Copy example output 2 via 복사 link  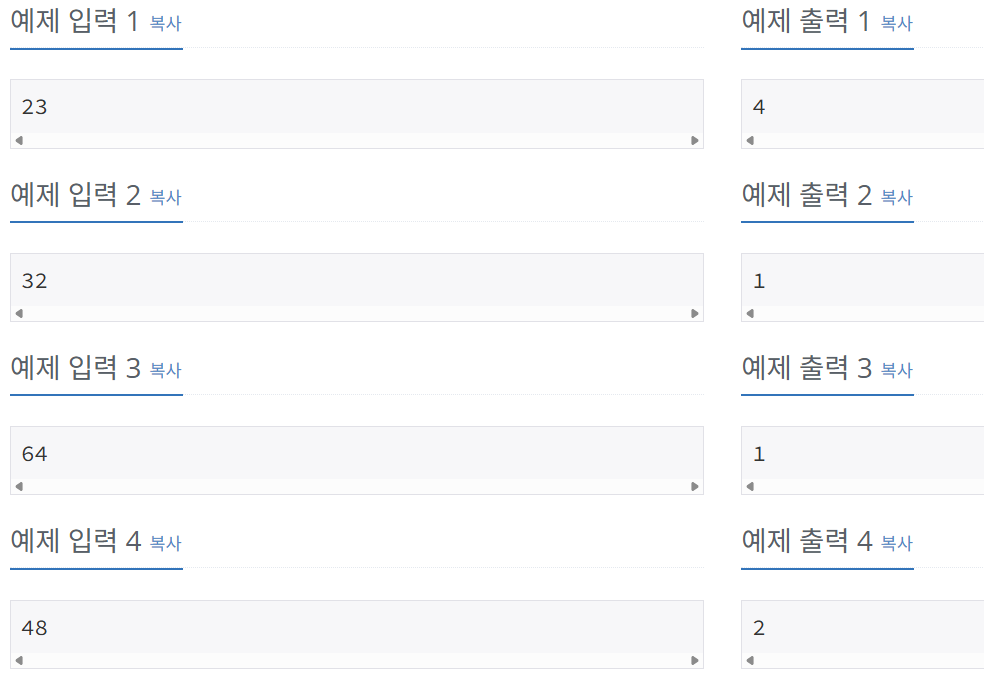[896, 197]
